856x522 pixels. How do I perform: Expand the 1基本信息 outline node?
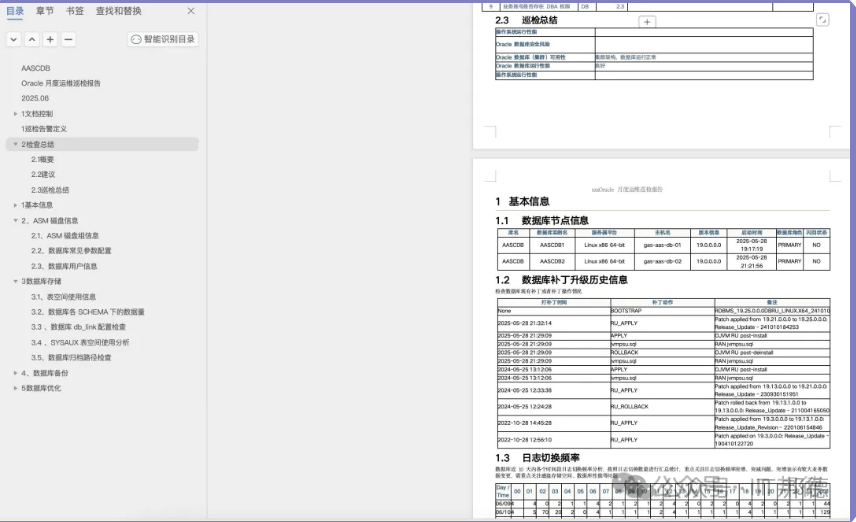pos(15,205)
